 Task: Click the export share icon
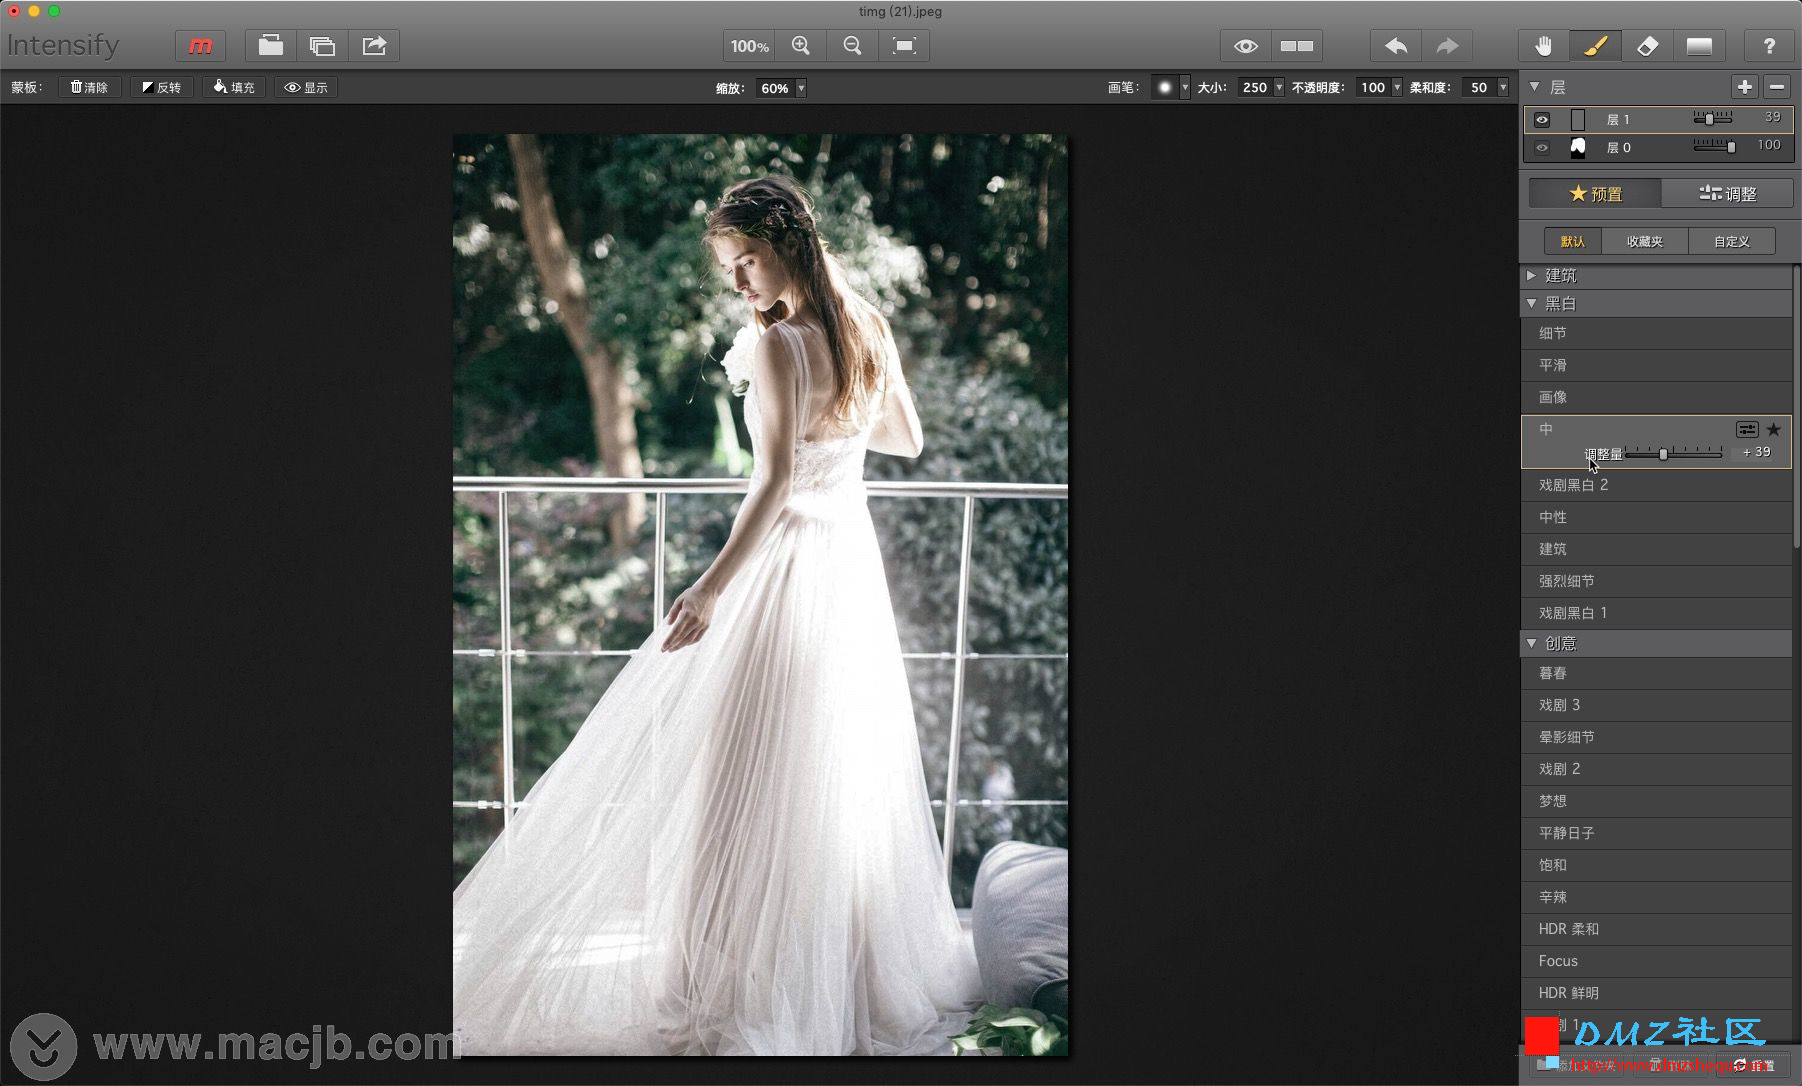(x=374, y=46)
